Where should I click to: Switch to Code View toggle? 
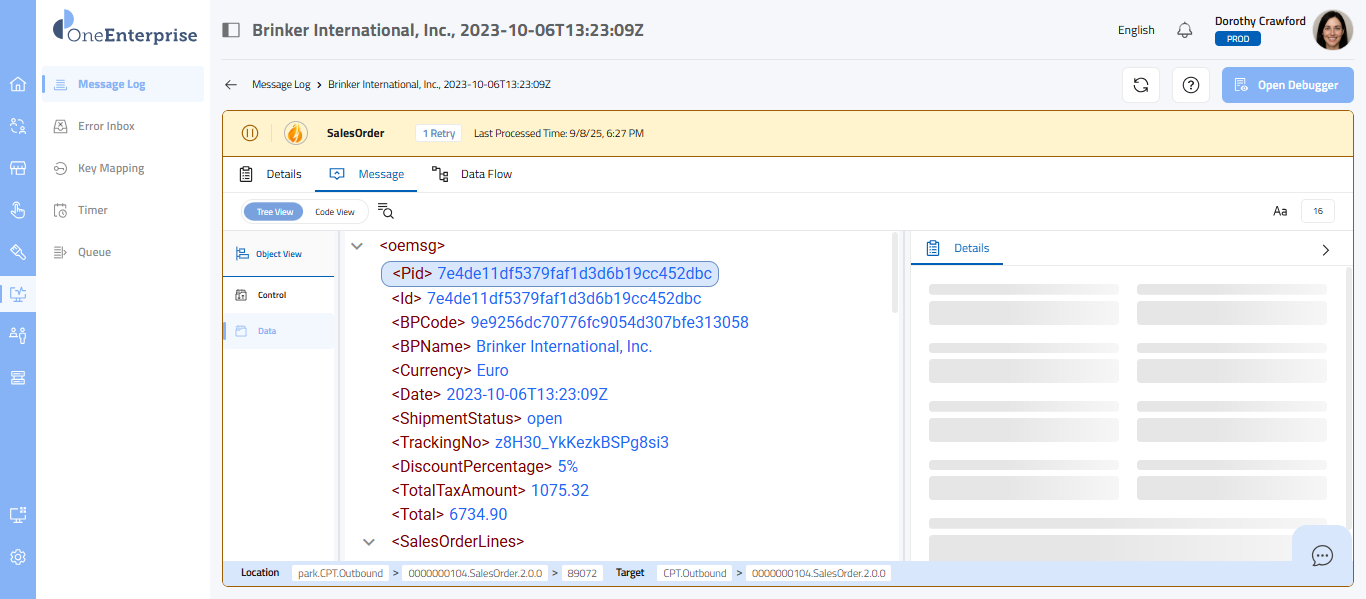pyautogui.click(x=335, y=212)
